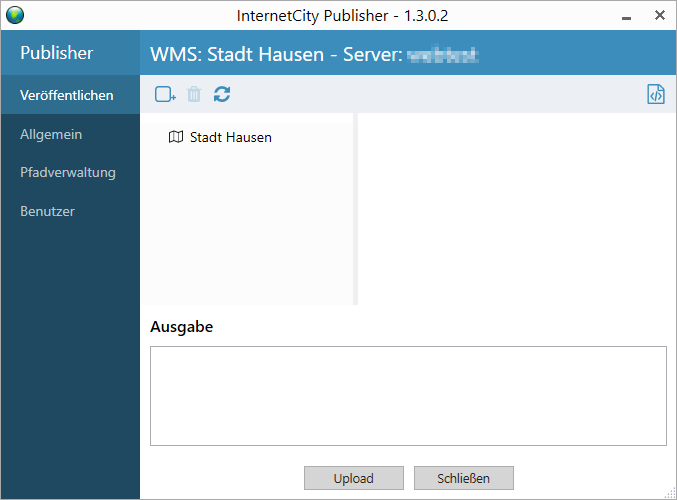
Task: Refresh the list with the sync icon
Action: (222, 94)
